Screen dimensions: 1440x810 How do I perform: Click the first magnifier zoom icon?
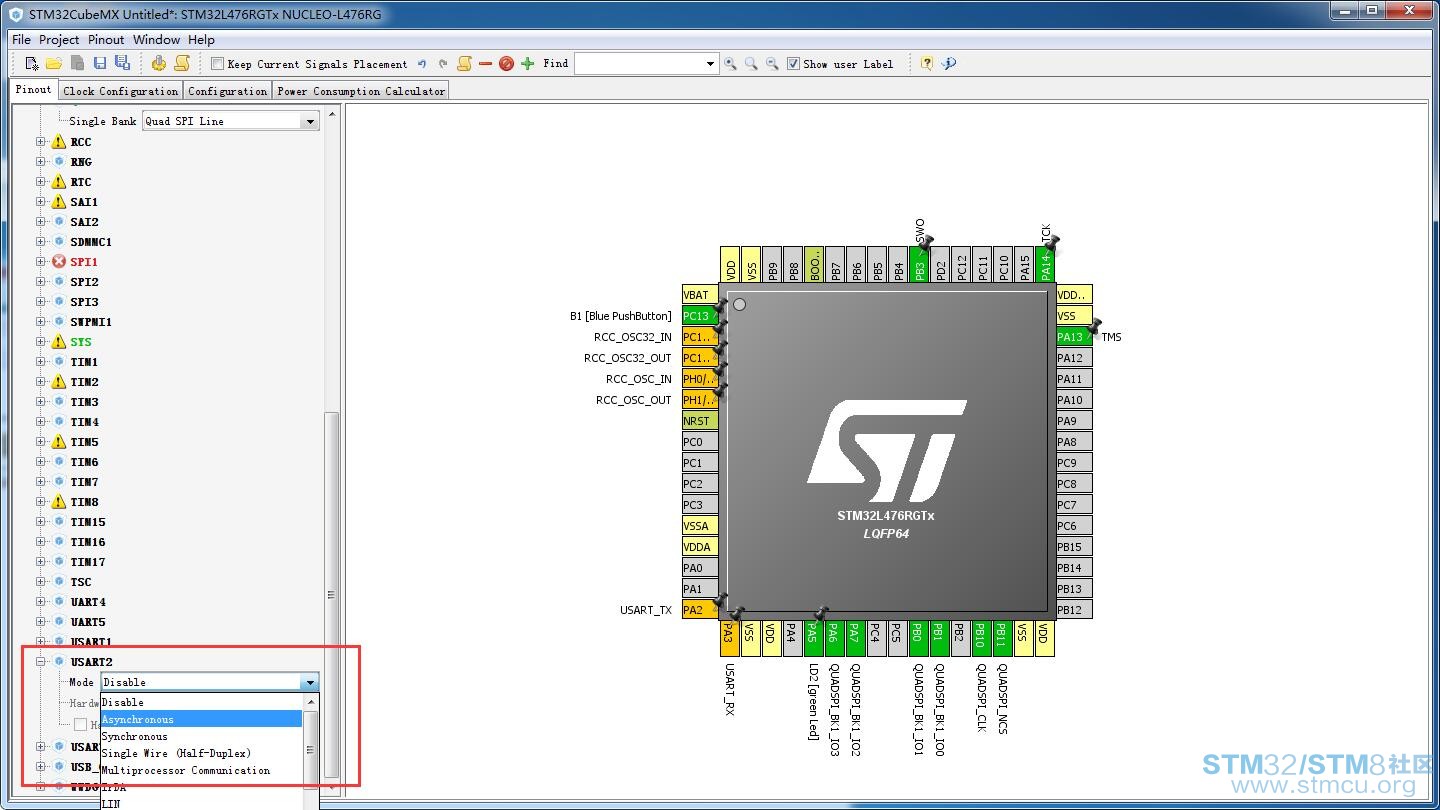pos(730,64)
